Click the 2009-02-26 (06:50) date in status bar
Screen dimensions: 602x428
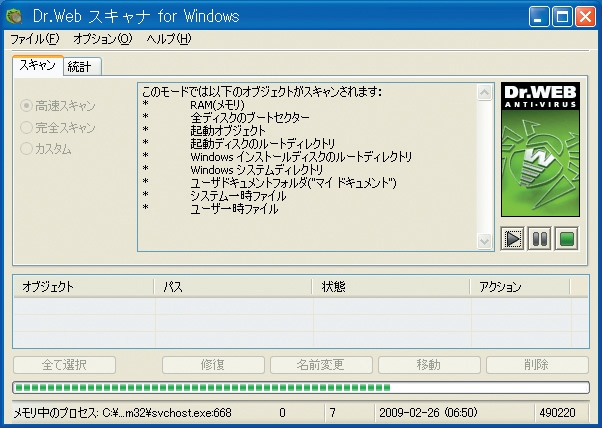[x=428, y=413]
